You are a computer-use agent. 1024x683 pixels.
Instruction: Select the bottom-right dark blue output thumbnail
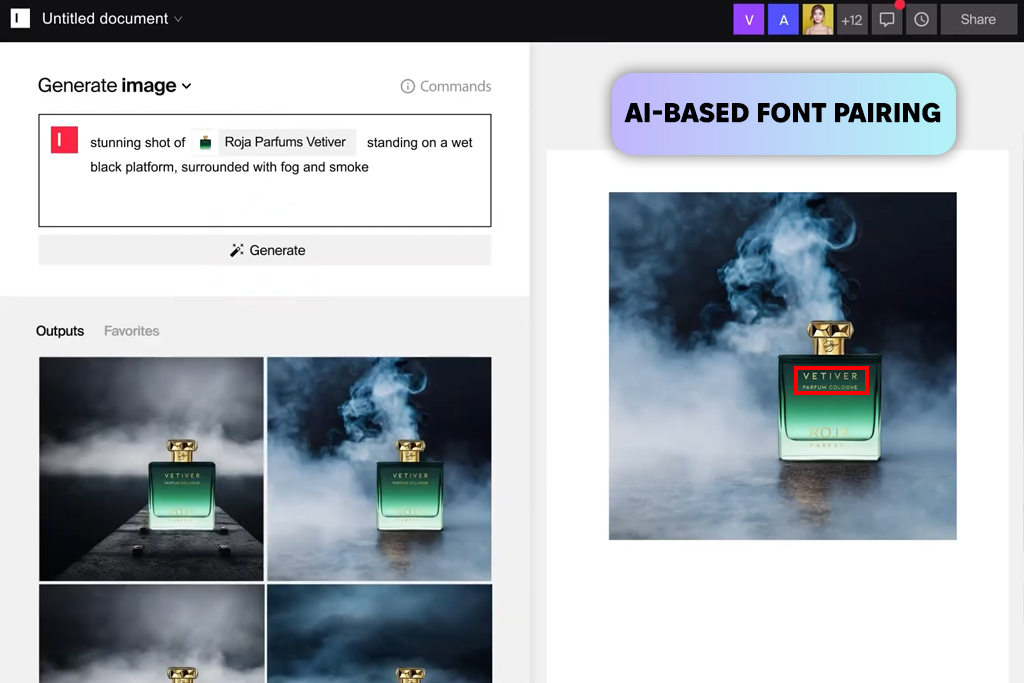click(x=379, y=633)
